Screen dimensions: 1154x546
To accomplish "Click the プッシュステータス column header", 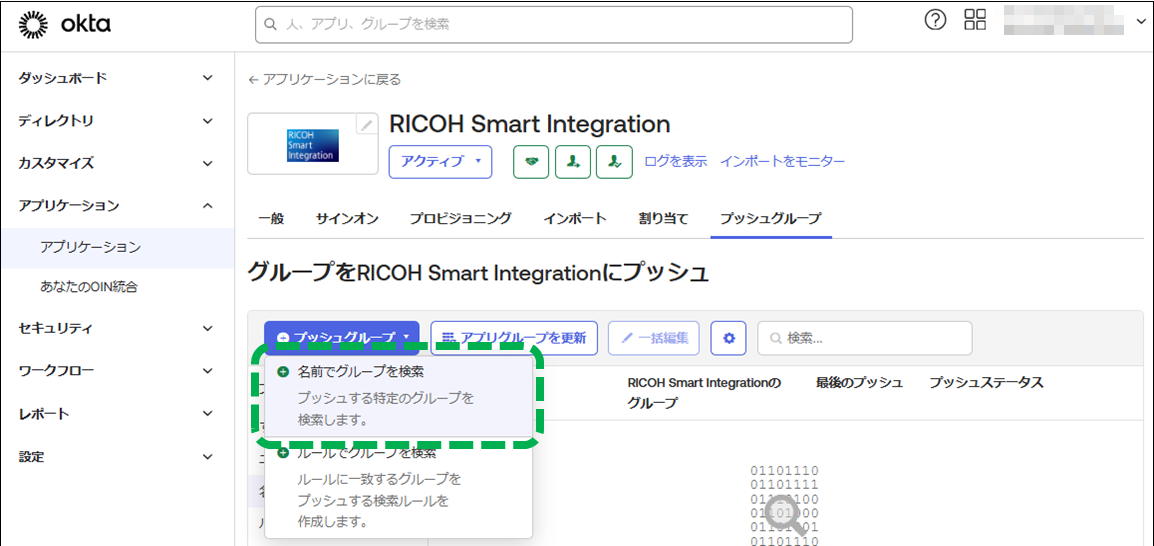I will point(986,383).
